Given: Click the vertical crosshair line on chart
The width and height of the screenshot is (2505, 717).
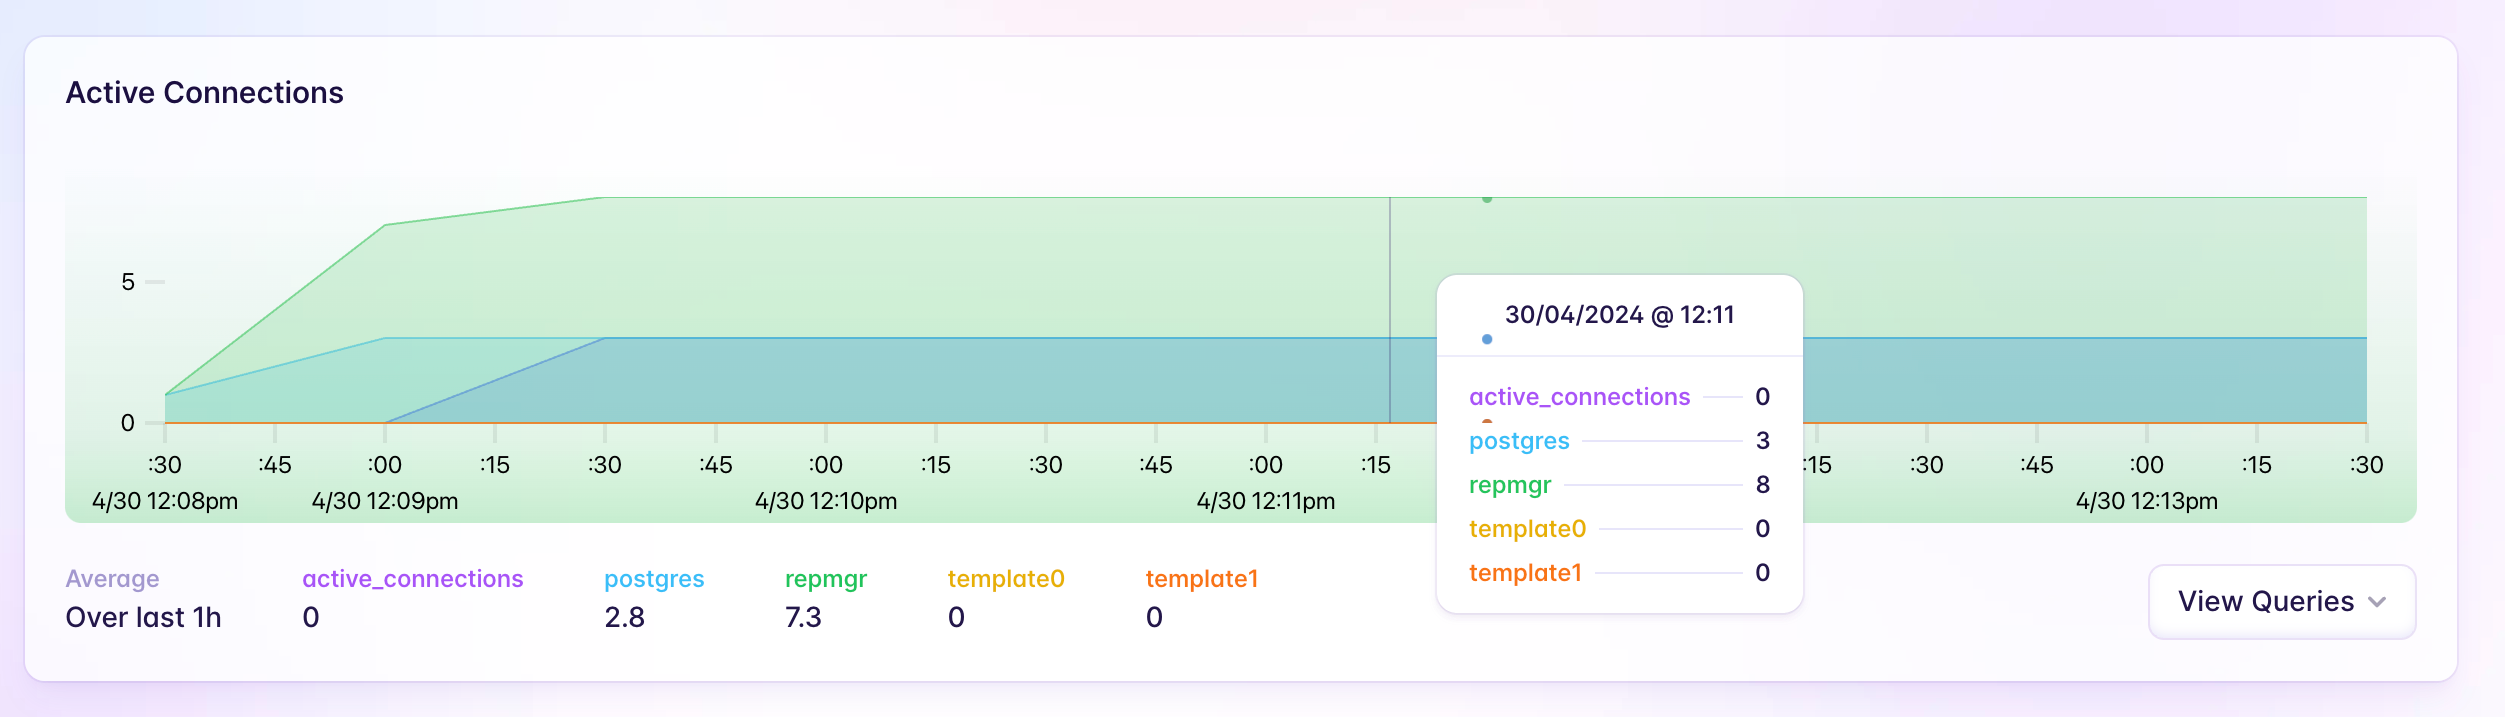Looking at the screenshot, I should pyautogui.click(x=1390, y=300).
